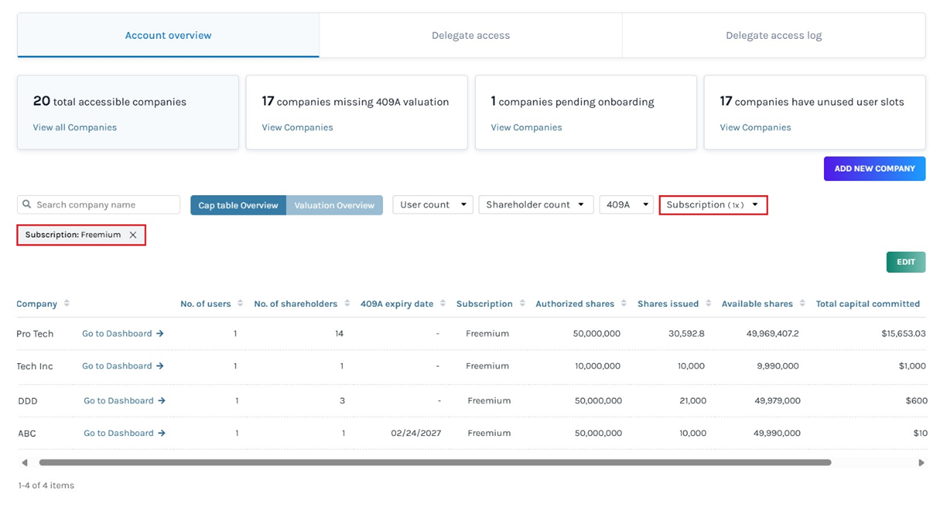Switch to Valuation Overview view
The image size is (940, 506).
coord(334,205)
